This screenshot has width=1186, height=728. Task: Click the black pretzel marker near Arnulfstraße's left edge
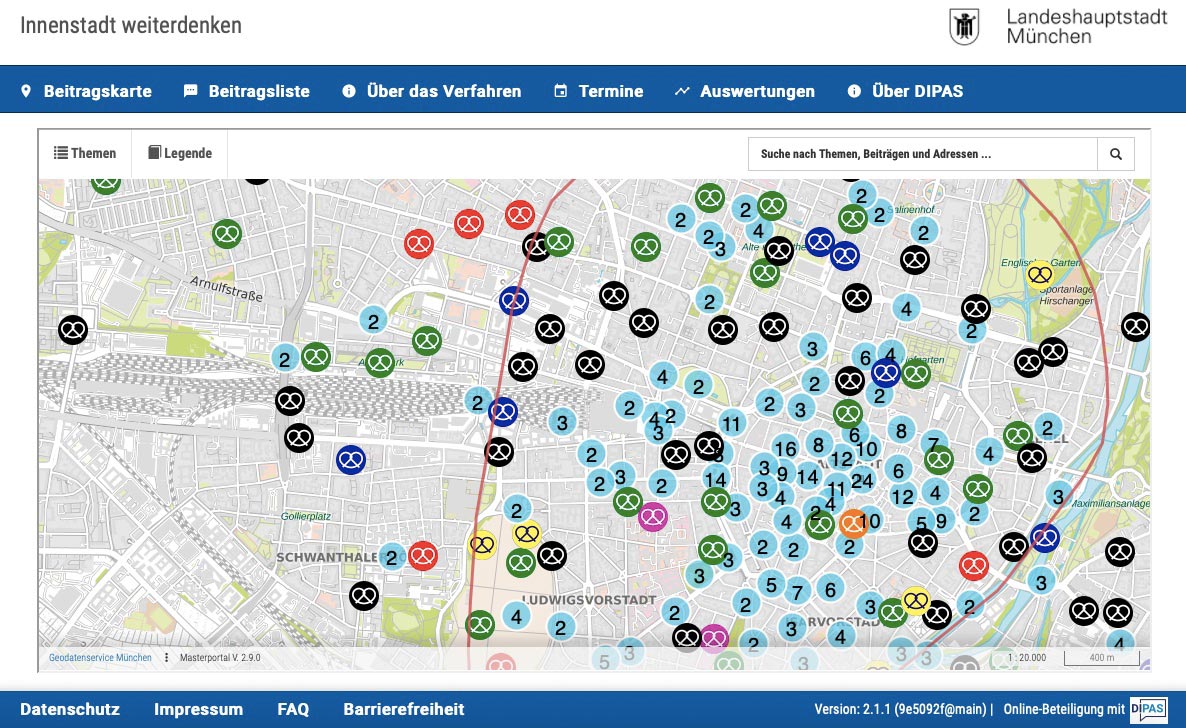click(x=73, y=329)
